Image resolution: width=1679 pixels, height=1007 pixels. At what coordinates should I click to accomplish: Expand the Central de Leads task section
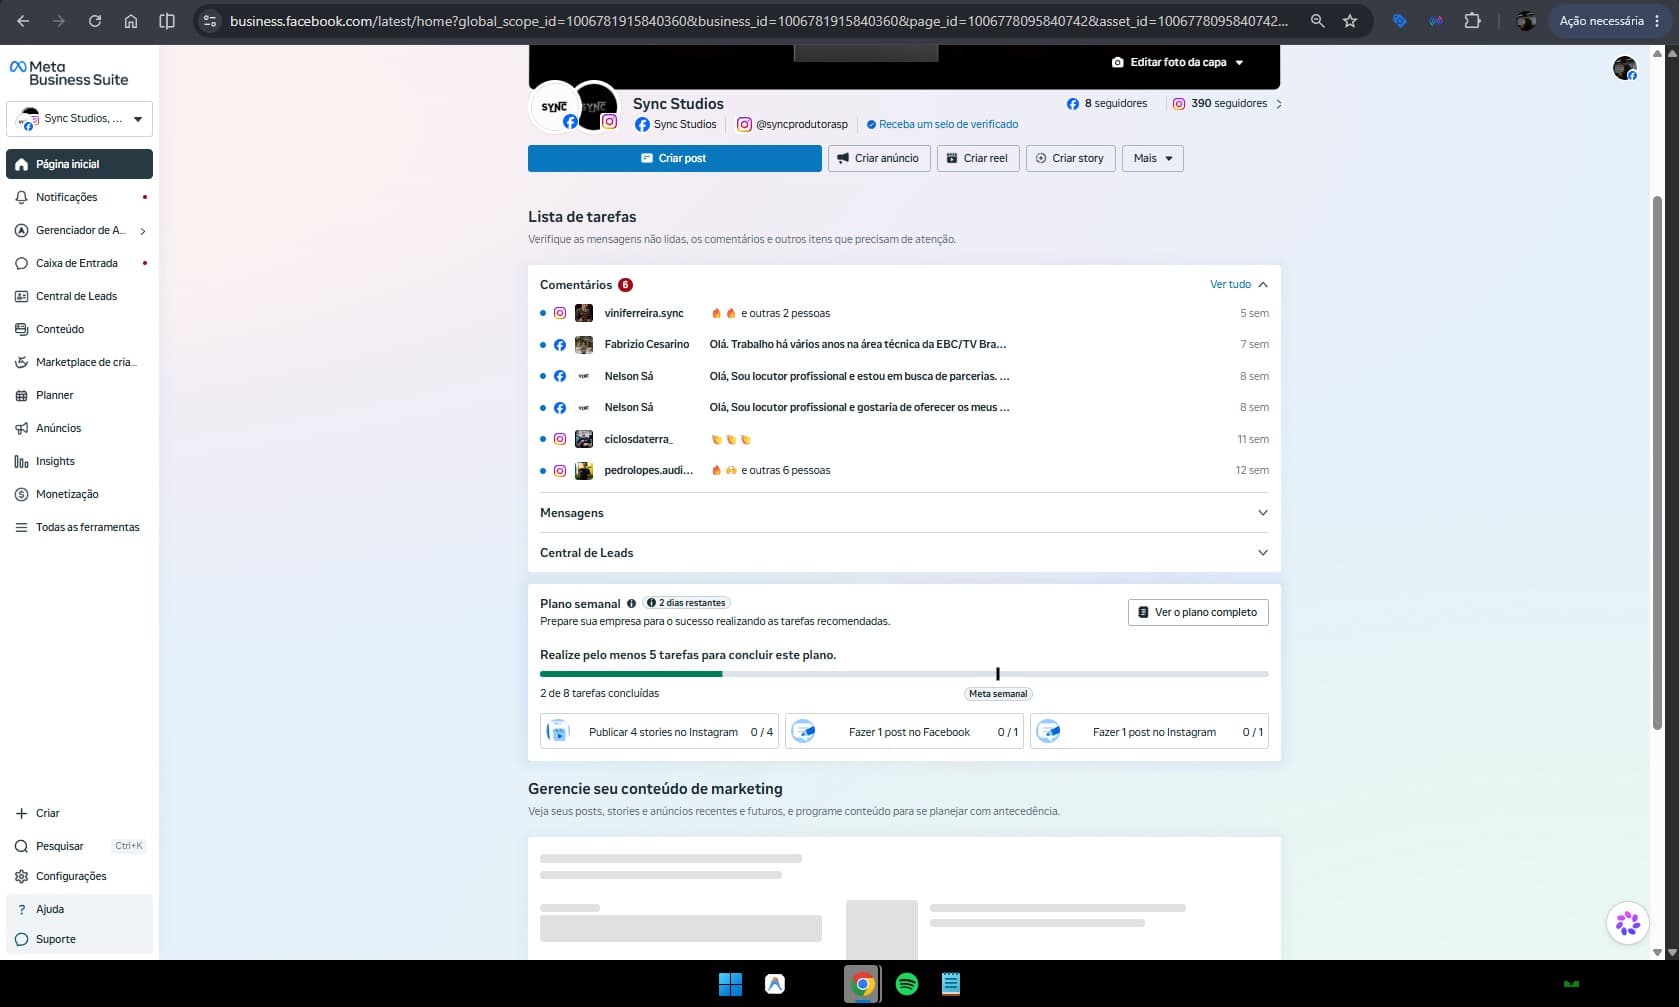904,552
